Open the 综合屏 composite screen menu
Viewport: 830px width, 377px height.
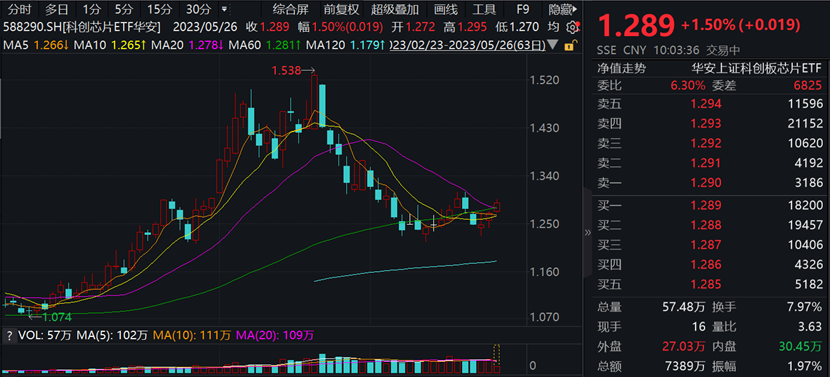point(291,9)
